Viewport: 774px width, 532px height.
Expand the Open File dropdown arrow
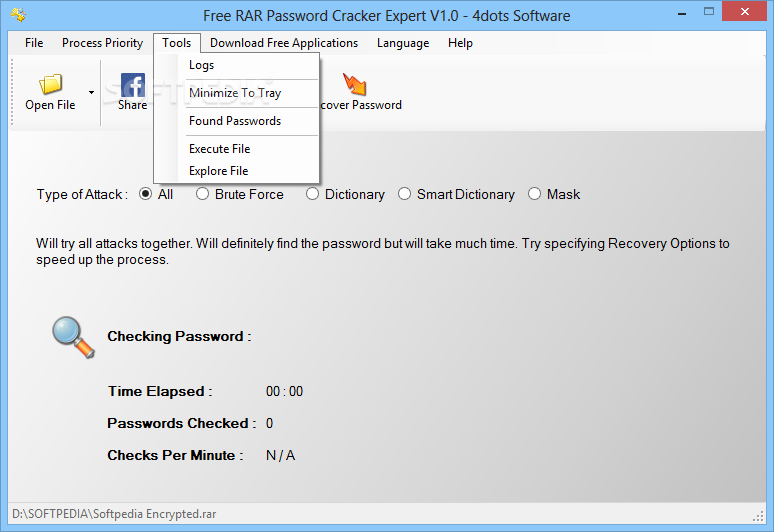(91, 92)
